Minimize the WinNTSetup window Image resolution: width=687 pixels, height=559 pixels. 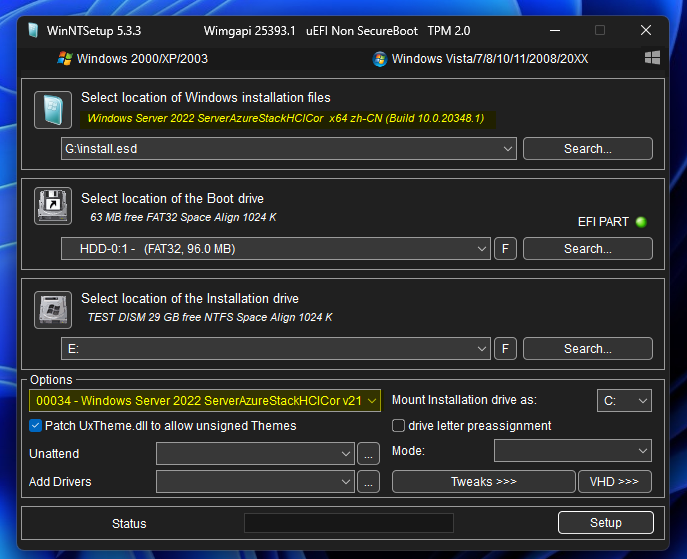[555, 31]
